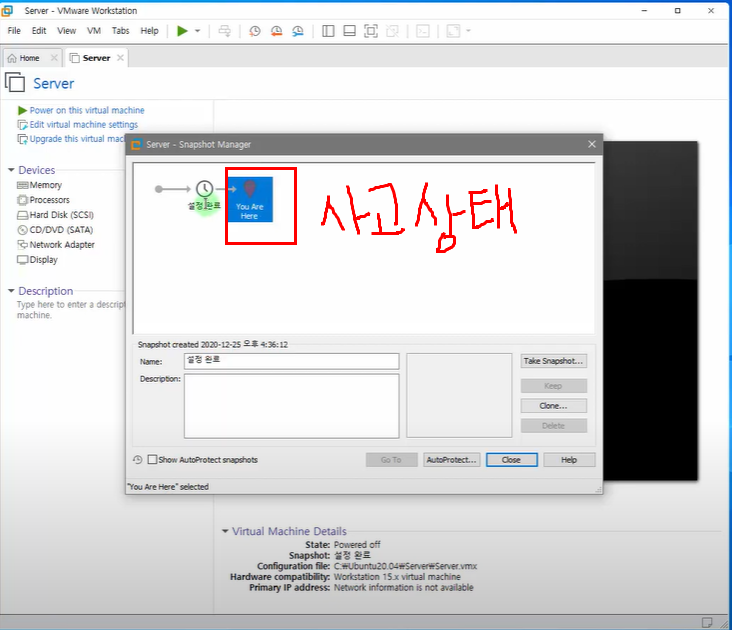Open the stretch guest dropdown arrow
The image size is (732, 630).
468,31
